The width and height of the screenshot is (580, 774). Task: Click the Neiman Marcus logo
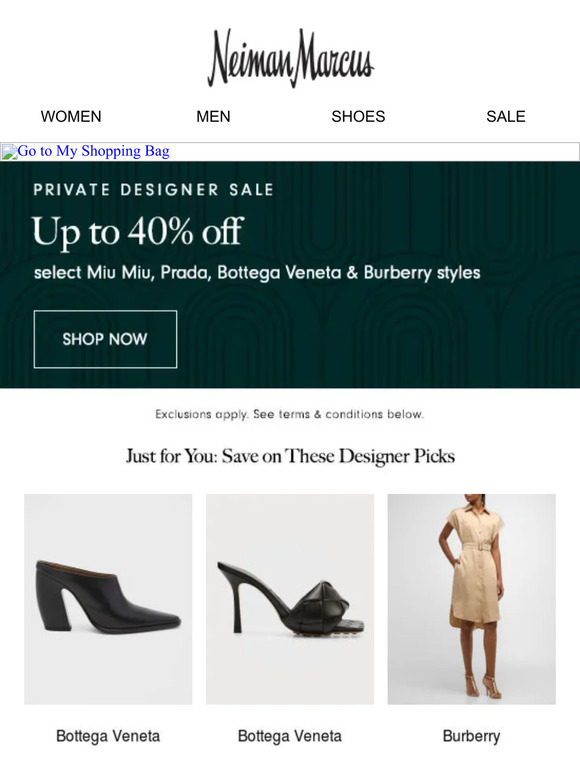click(x=290, y=58)
